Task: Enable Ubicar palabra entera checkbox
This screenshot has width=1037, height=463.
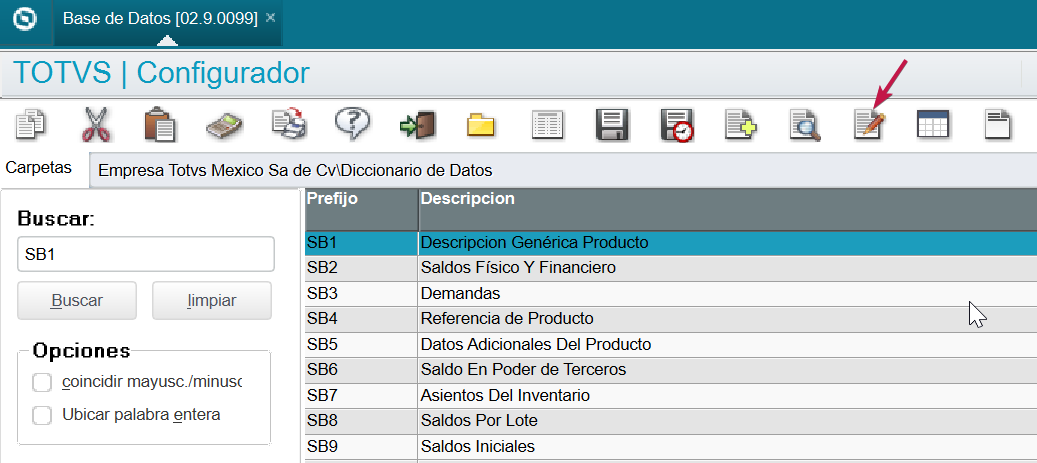Action: click(42, 415)
